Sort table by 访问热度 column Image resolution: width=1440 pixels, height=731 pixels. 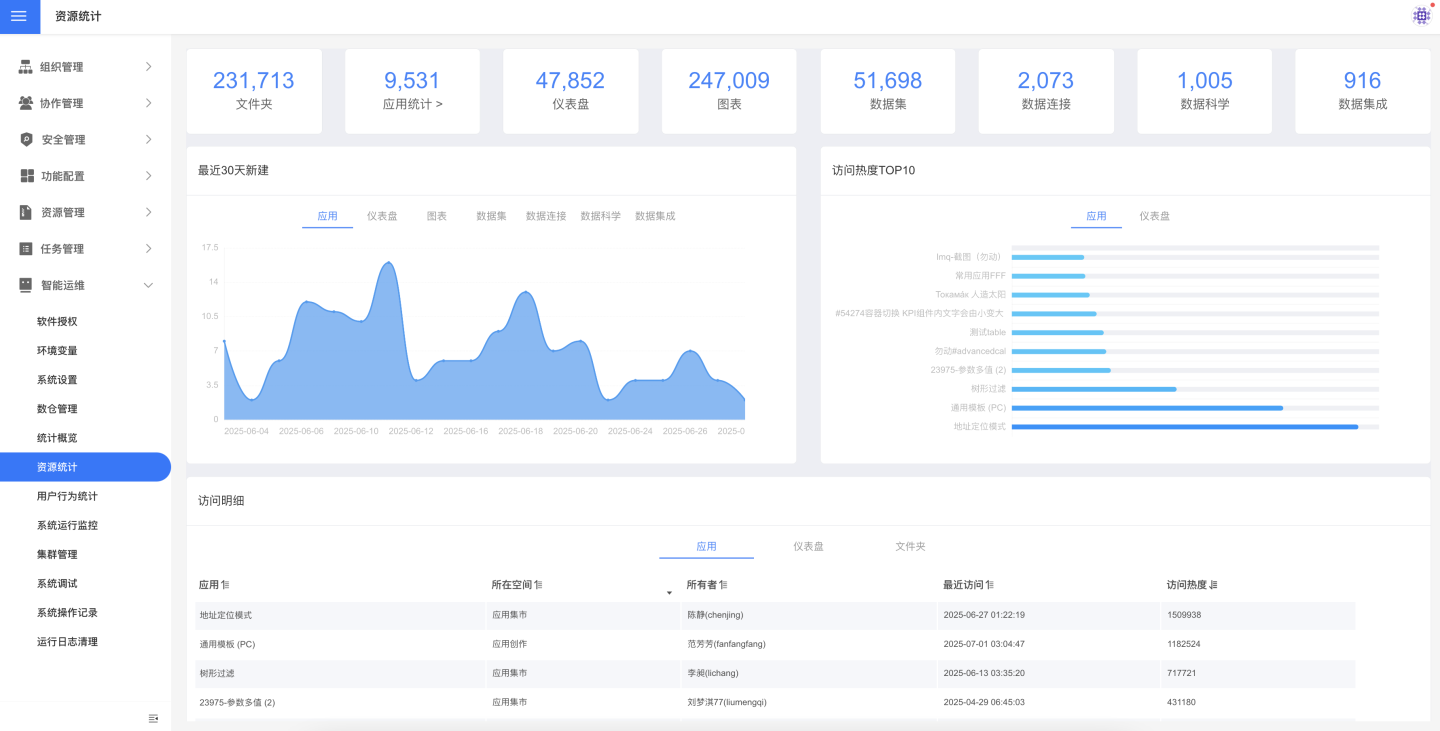point(1213,585)
